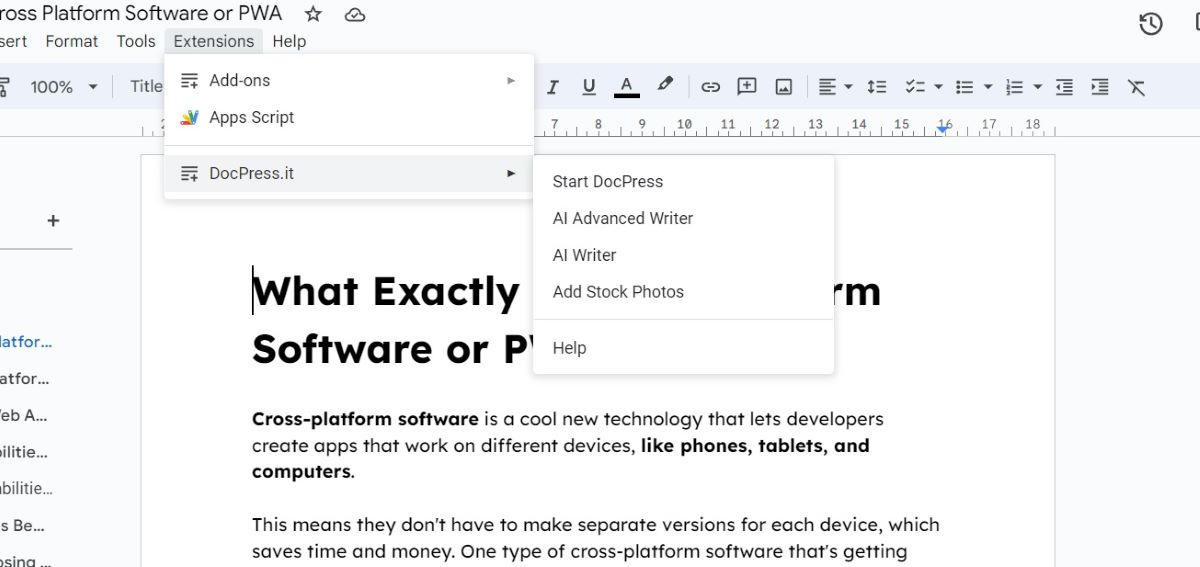Toggle italic formatting
The image size is (1200, 567).
pos(552,87)
